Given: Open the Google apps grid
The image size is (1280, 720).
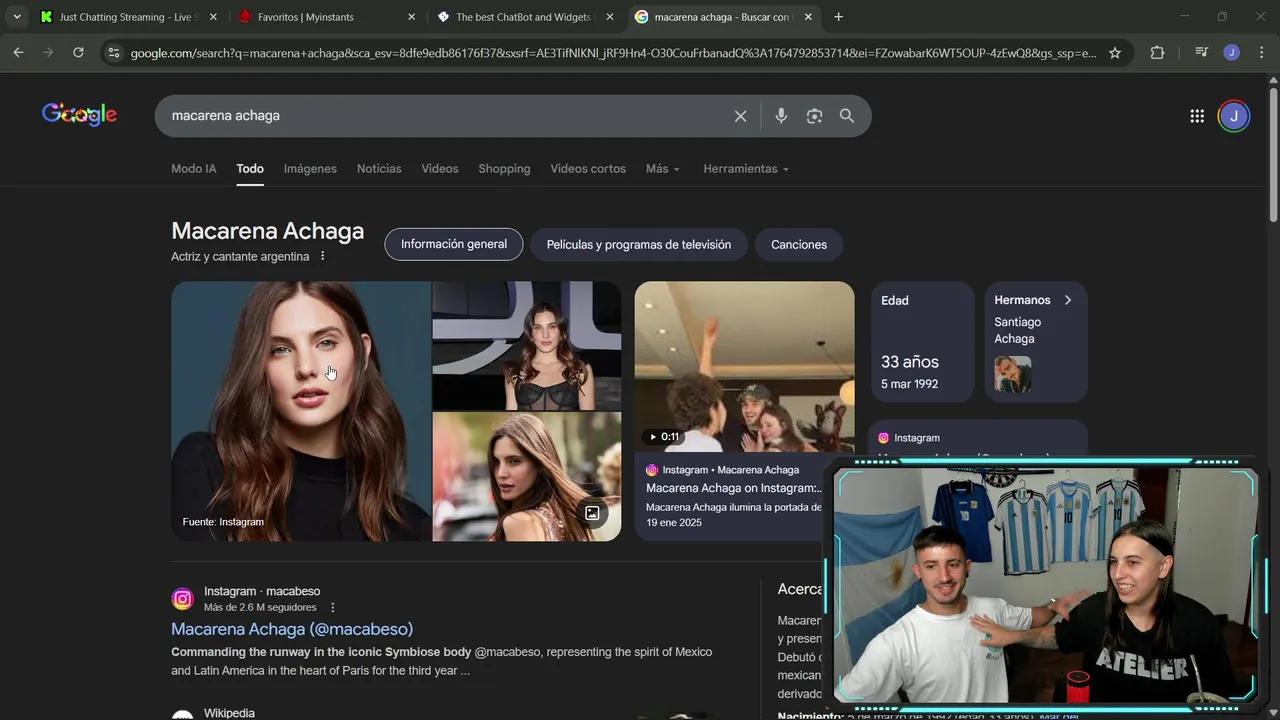Looking at the screenshot, I should [1197, 116].
